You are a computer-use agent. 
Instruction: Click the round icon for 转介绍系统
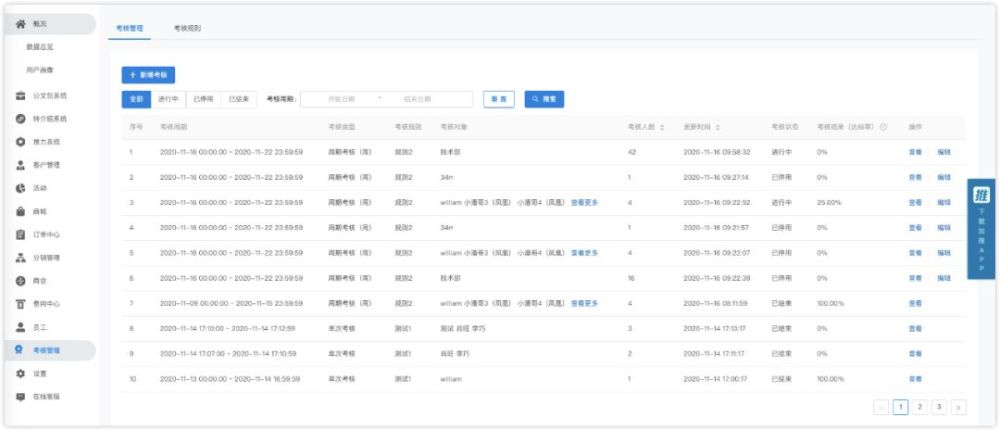[x=20, y=119]
